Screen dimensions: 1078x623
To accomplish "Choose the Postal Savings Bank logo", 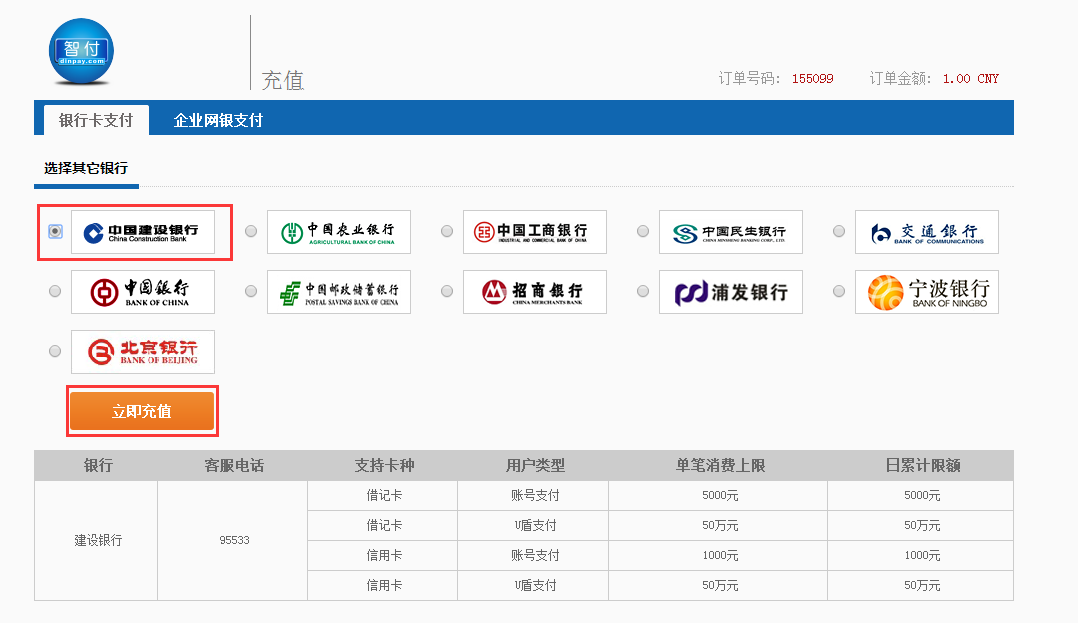I will pyautogui.click(x=339, y=292).
